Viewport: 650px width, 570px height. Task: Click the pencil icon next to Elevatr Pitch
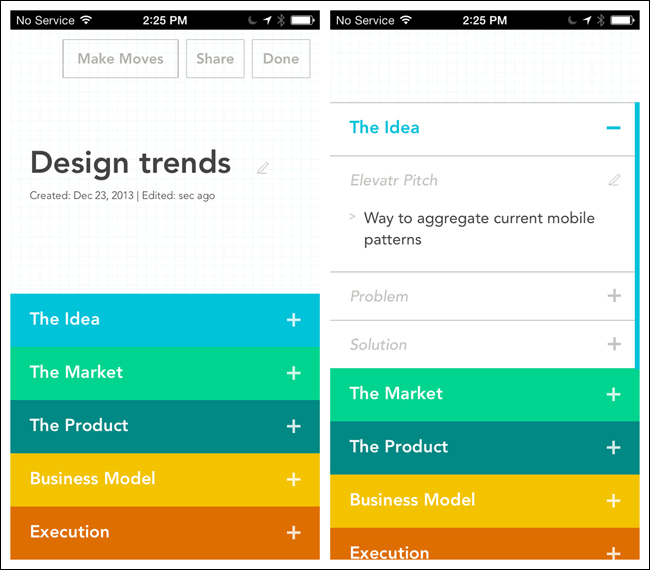click(x=614, y=180)
